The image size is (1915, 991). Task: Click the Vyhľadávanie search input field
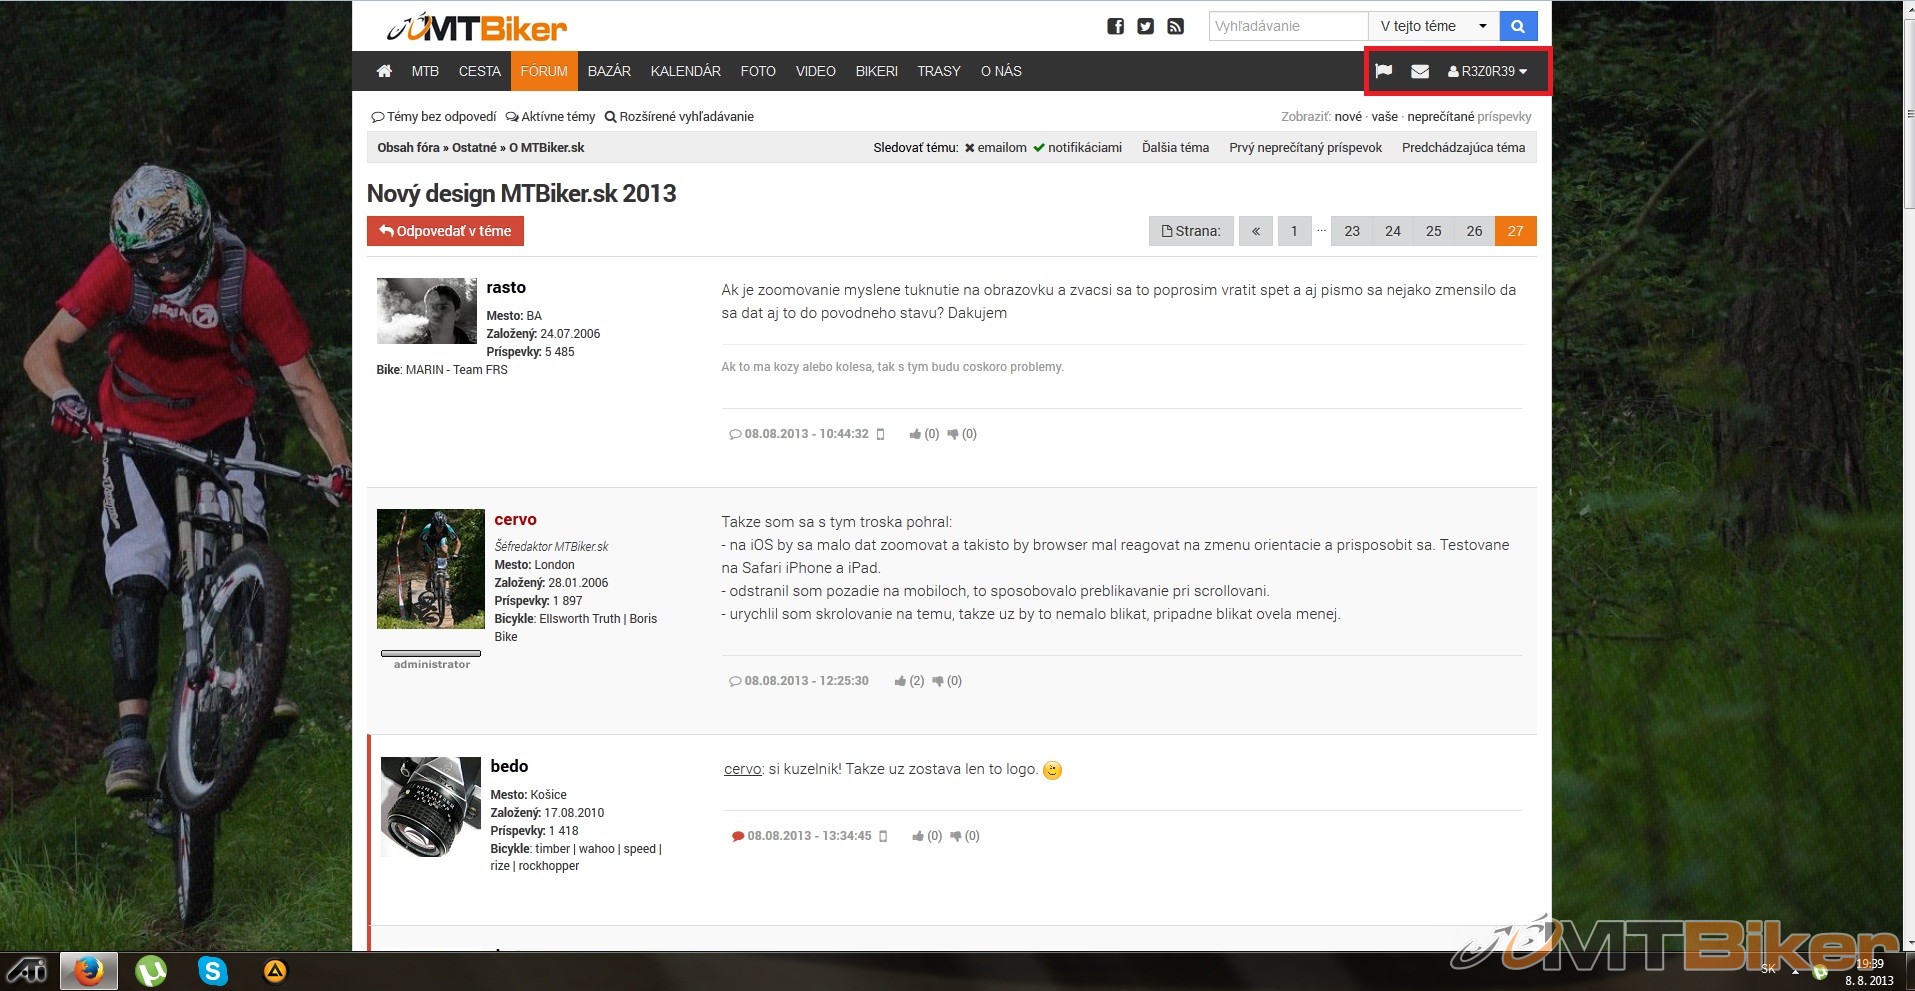(1287, 27)
